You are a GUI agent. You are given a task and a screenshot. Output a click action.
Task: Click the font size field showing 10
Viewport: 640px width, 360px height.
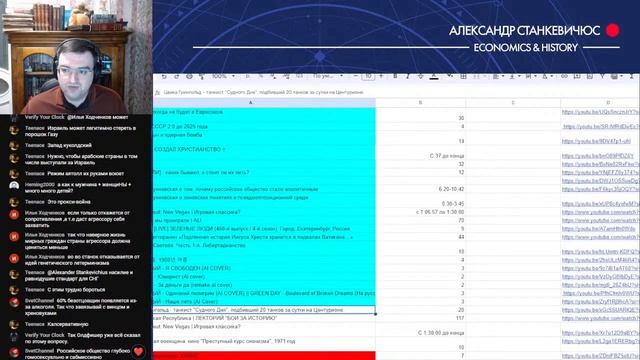pos(368,76)
